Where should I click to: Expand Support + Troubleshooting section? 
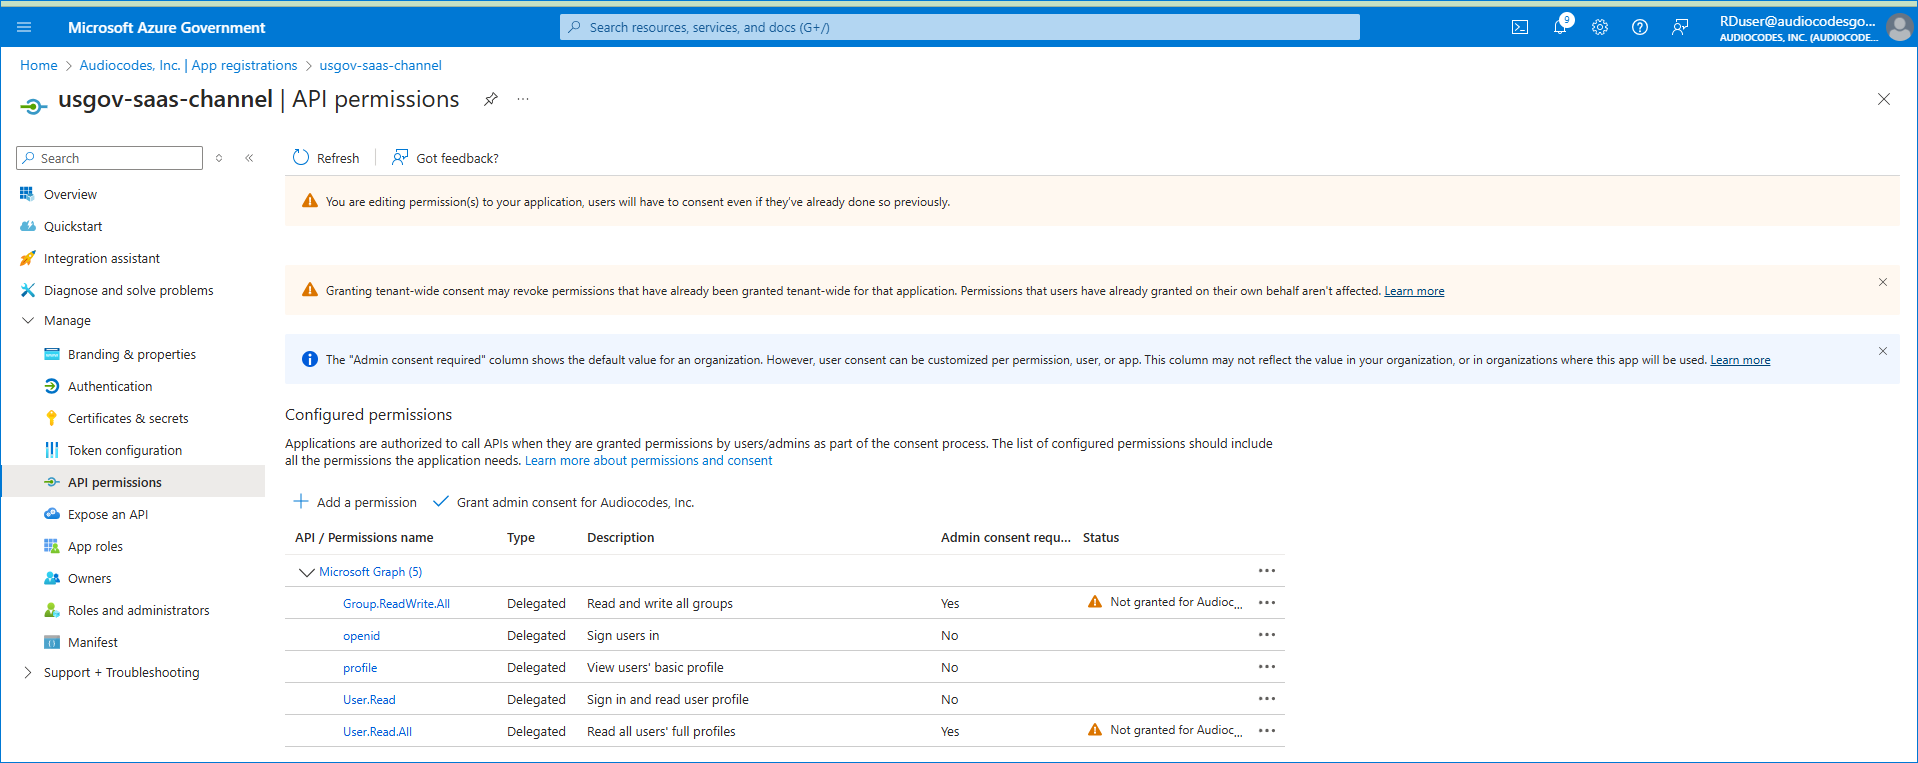(28, 673)
